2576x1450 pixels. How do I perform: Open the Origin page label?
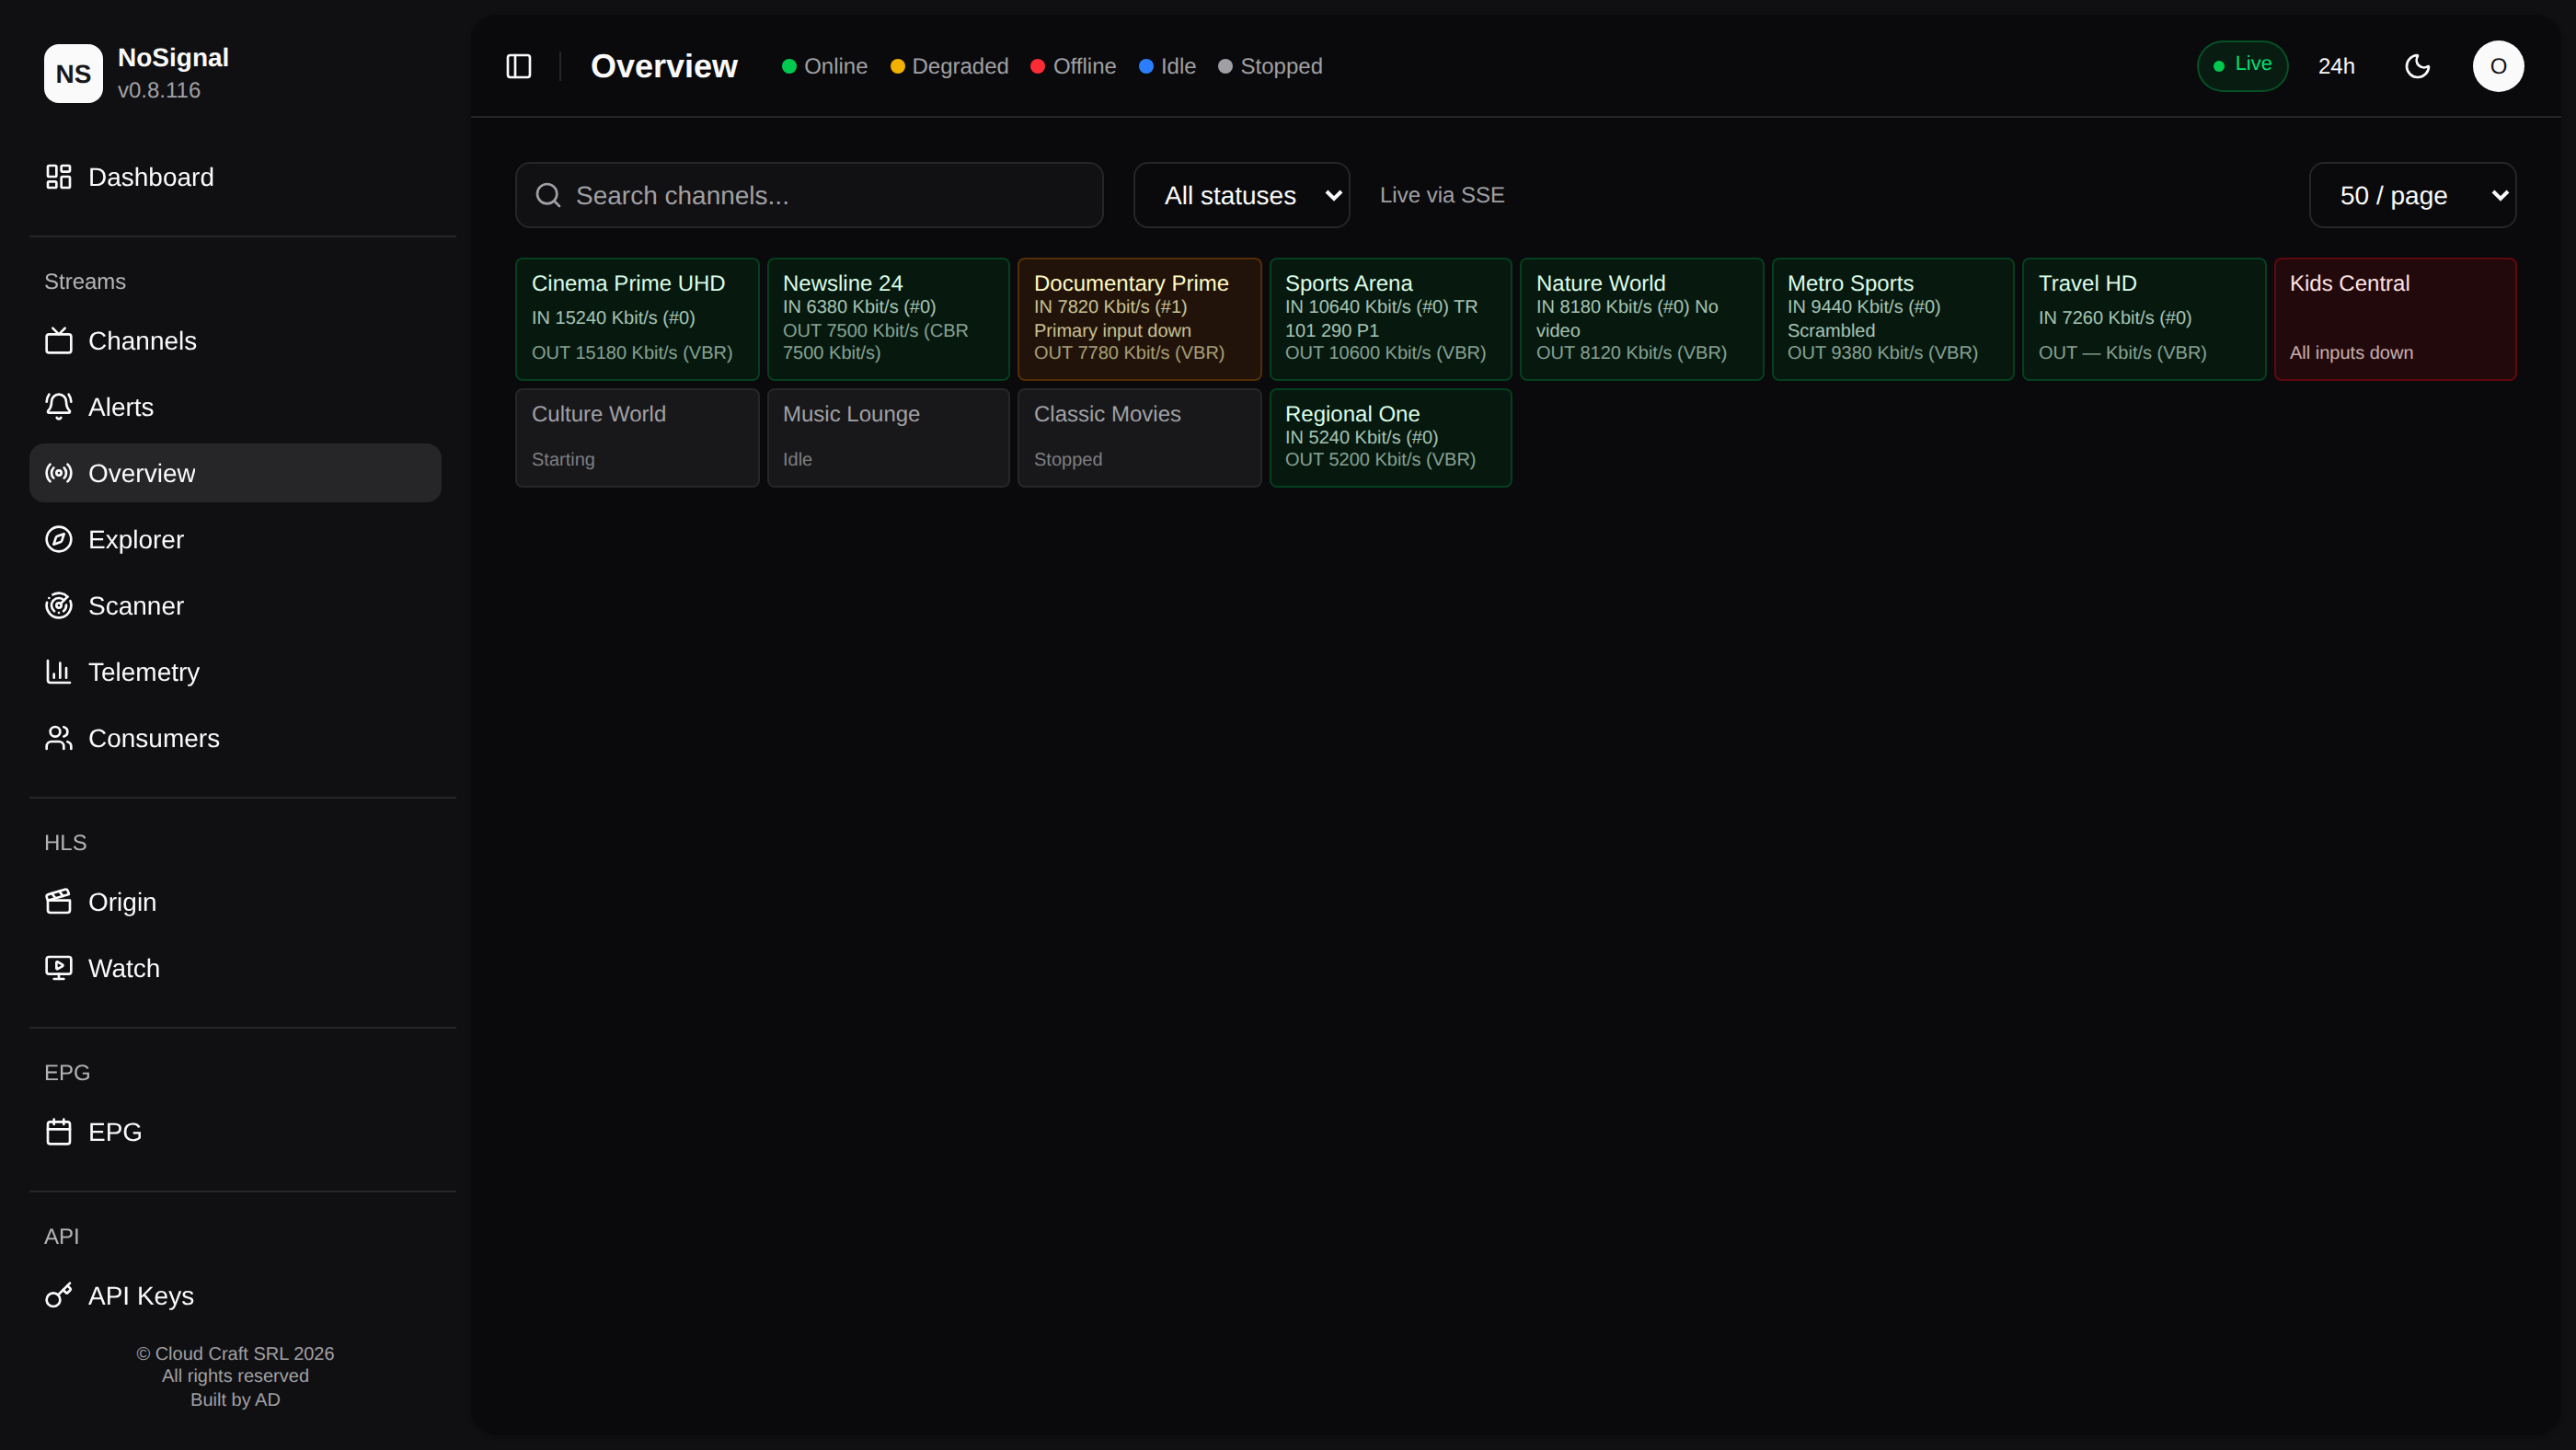pos(122,902)
